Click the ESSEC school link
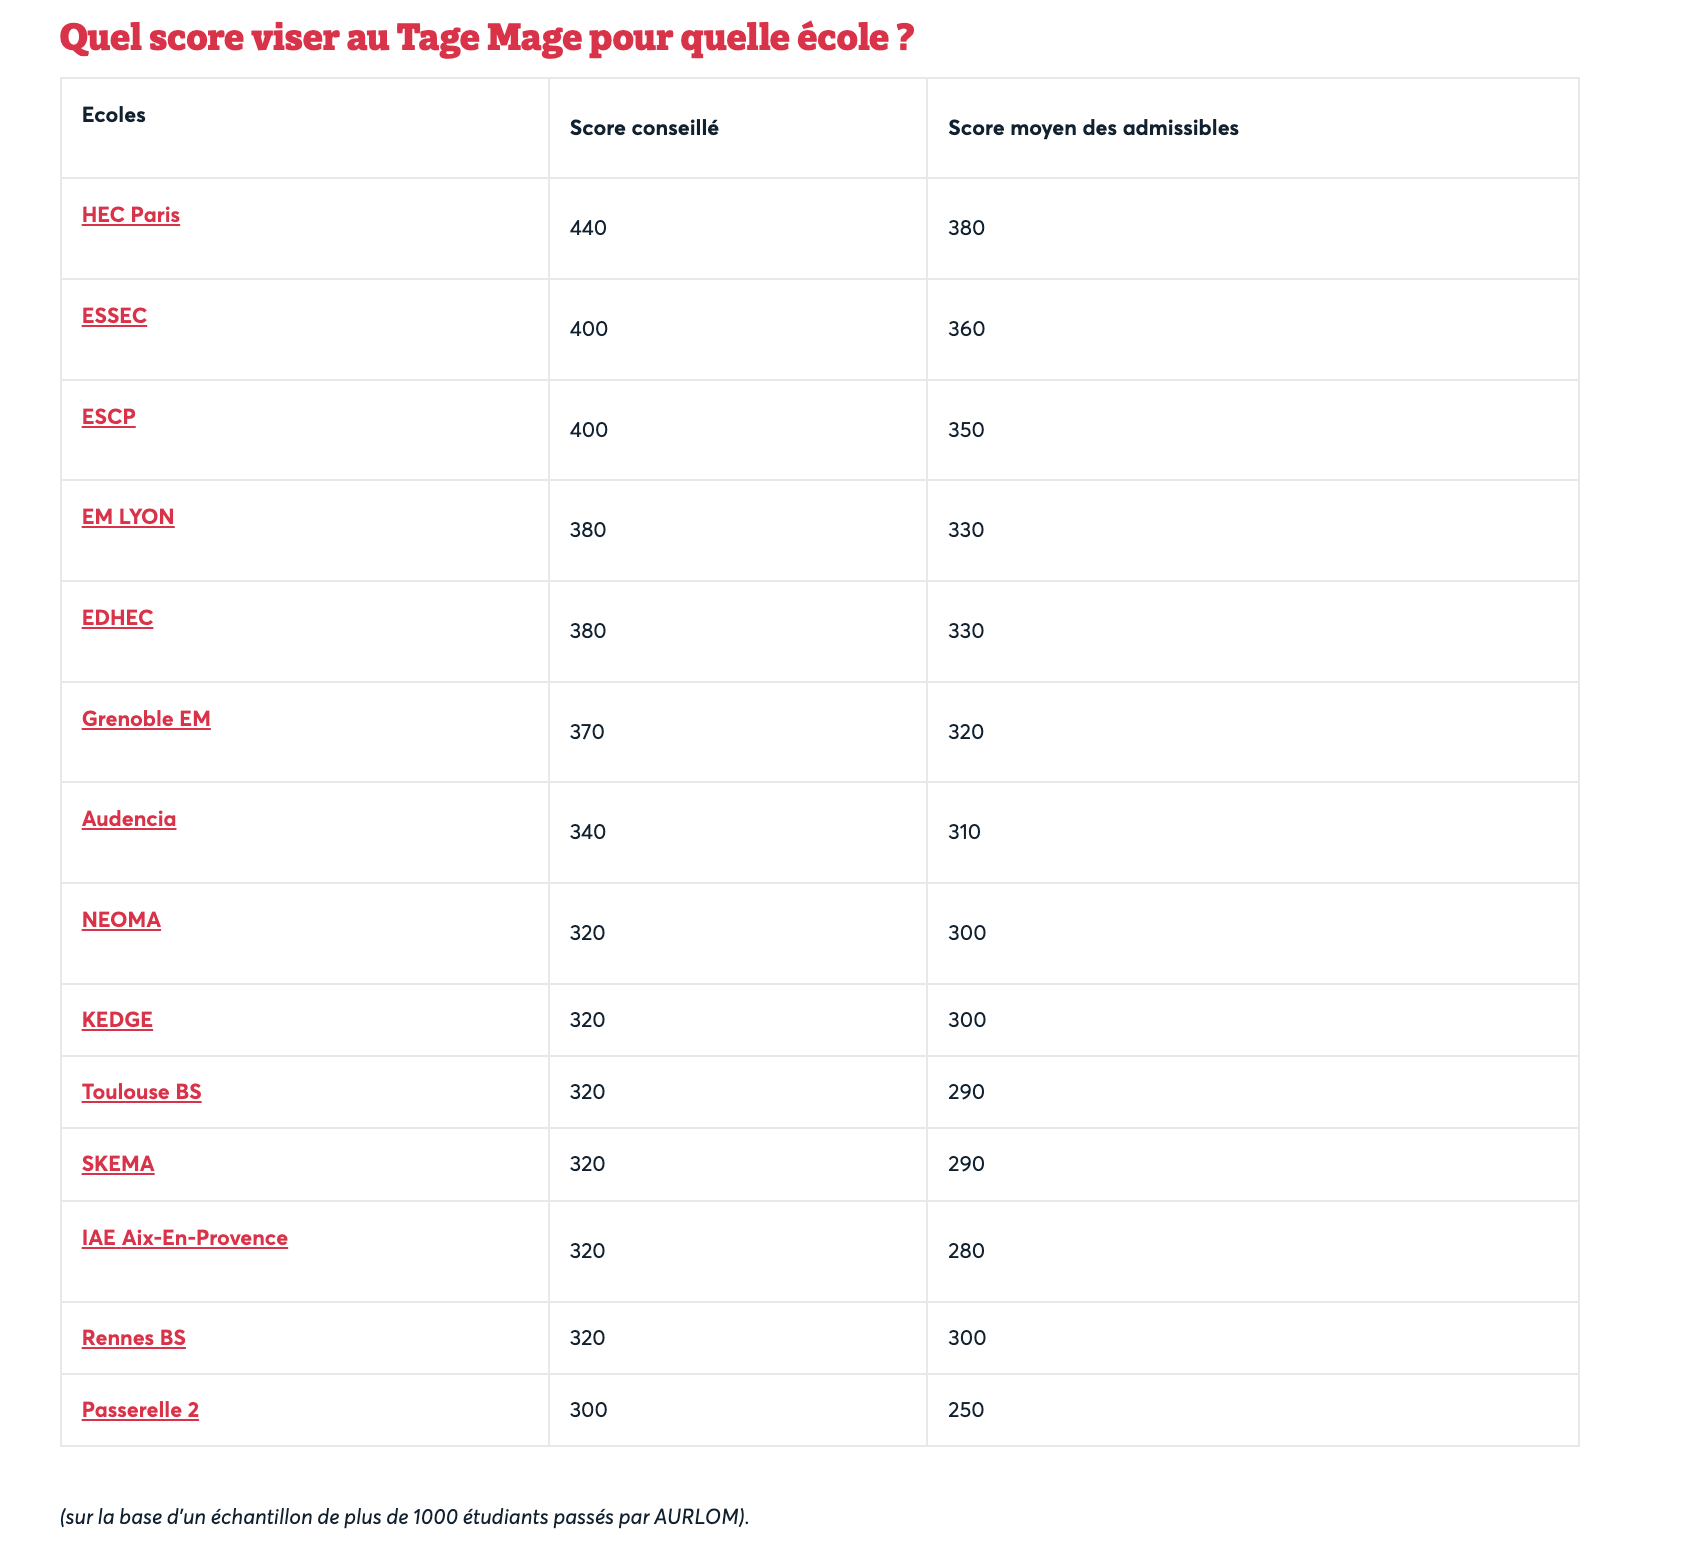This screenshot has width=1682, height=1554. pos(114,316)
